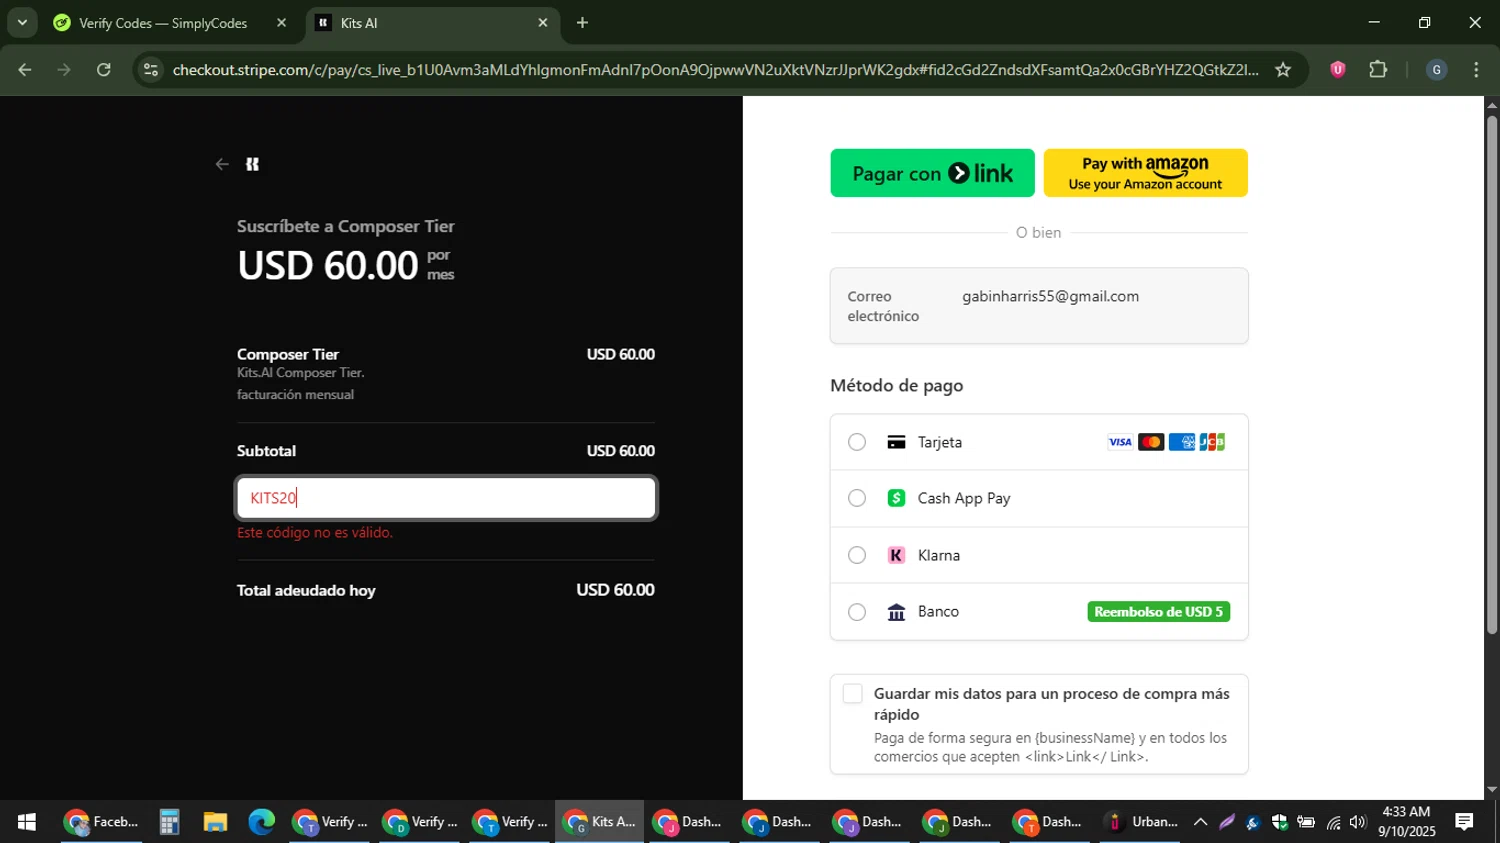Click the Método de pago heading
1500x843 pixels.
(897, 385)
